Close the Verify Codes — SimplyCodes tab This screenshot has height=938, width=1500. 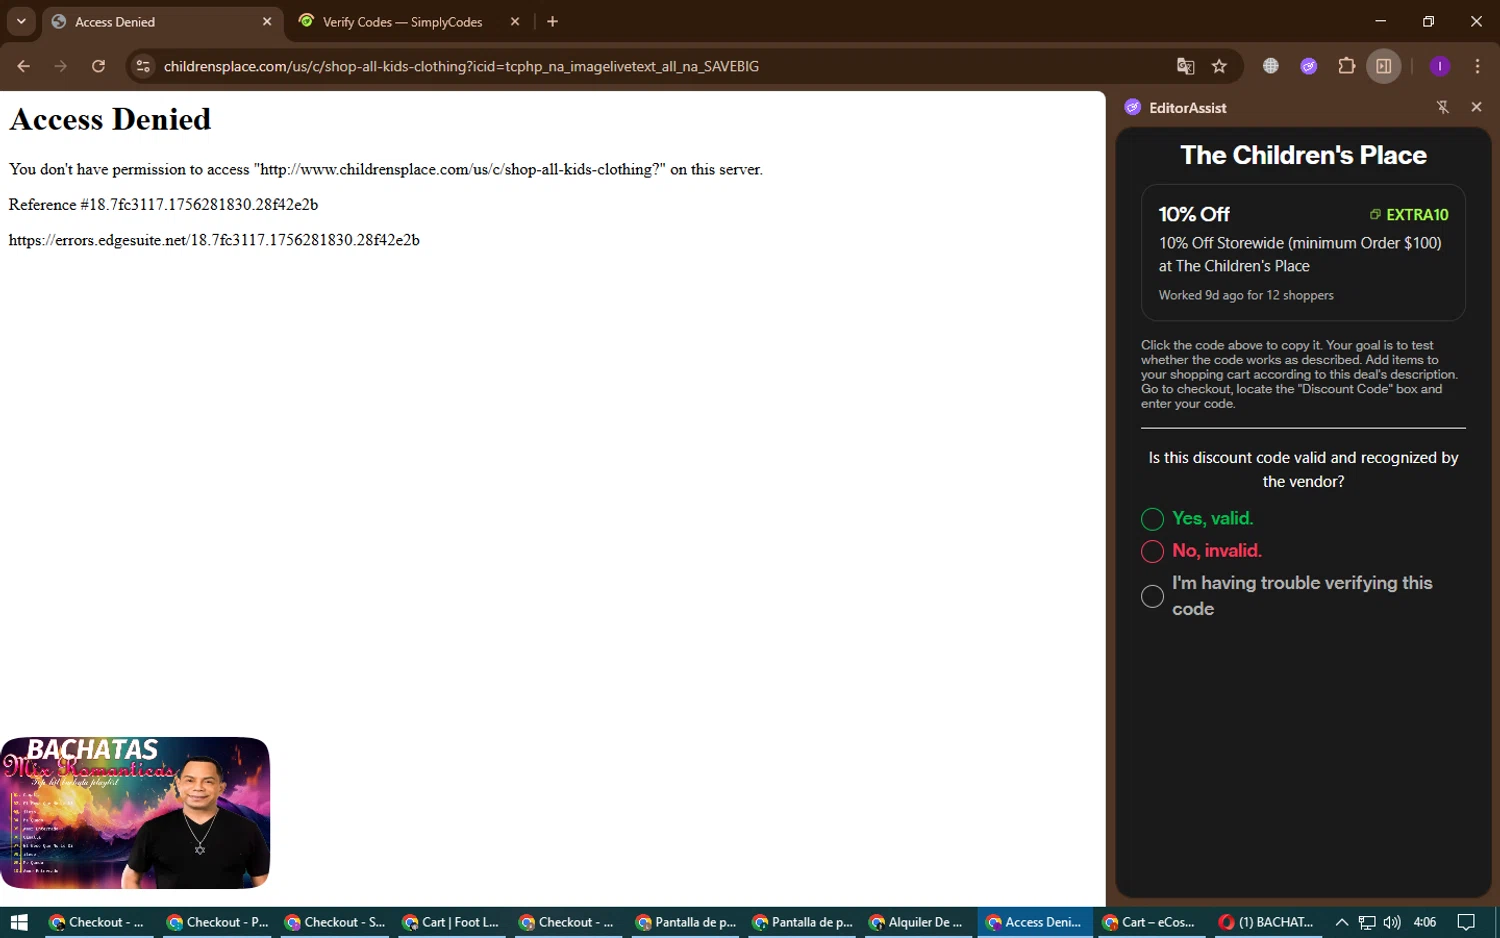(515, 22)
